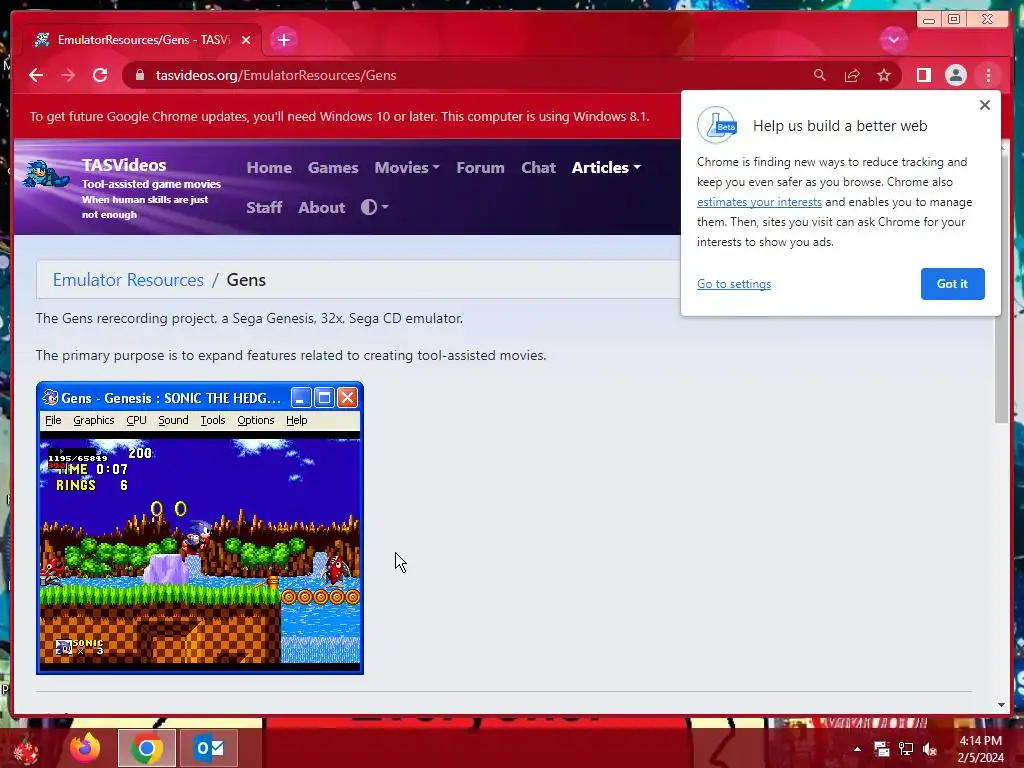Open the Chrome profile avatar
Viewport: 1024px width, 768px height.
click(x=955, y=76)
